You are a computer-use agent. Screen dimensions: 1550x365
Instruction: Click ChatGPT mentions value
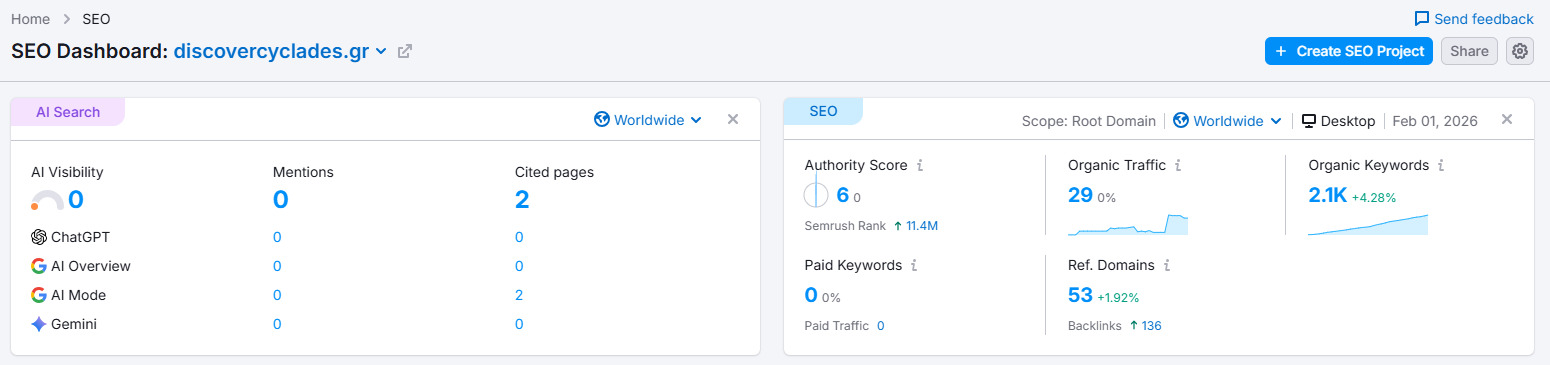tap(277, 237)
